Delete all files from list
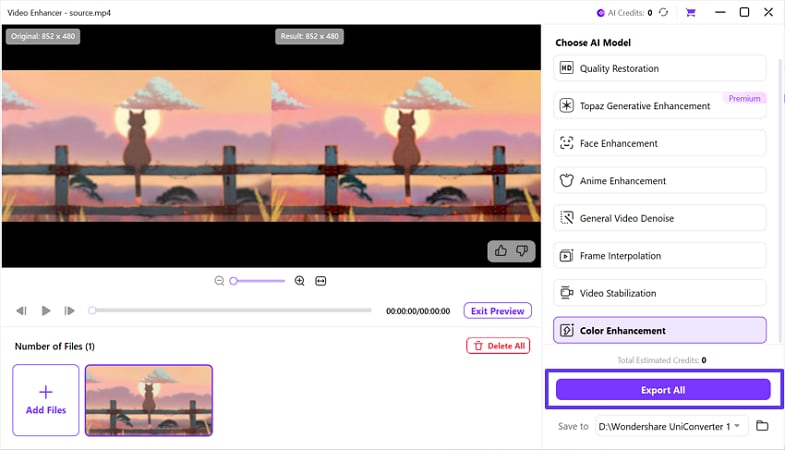This screenshot has width=785, height=450. click(498, 346)
